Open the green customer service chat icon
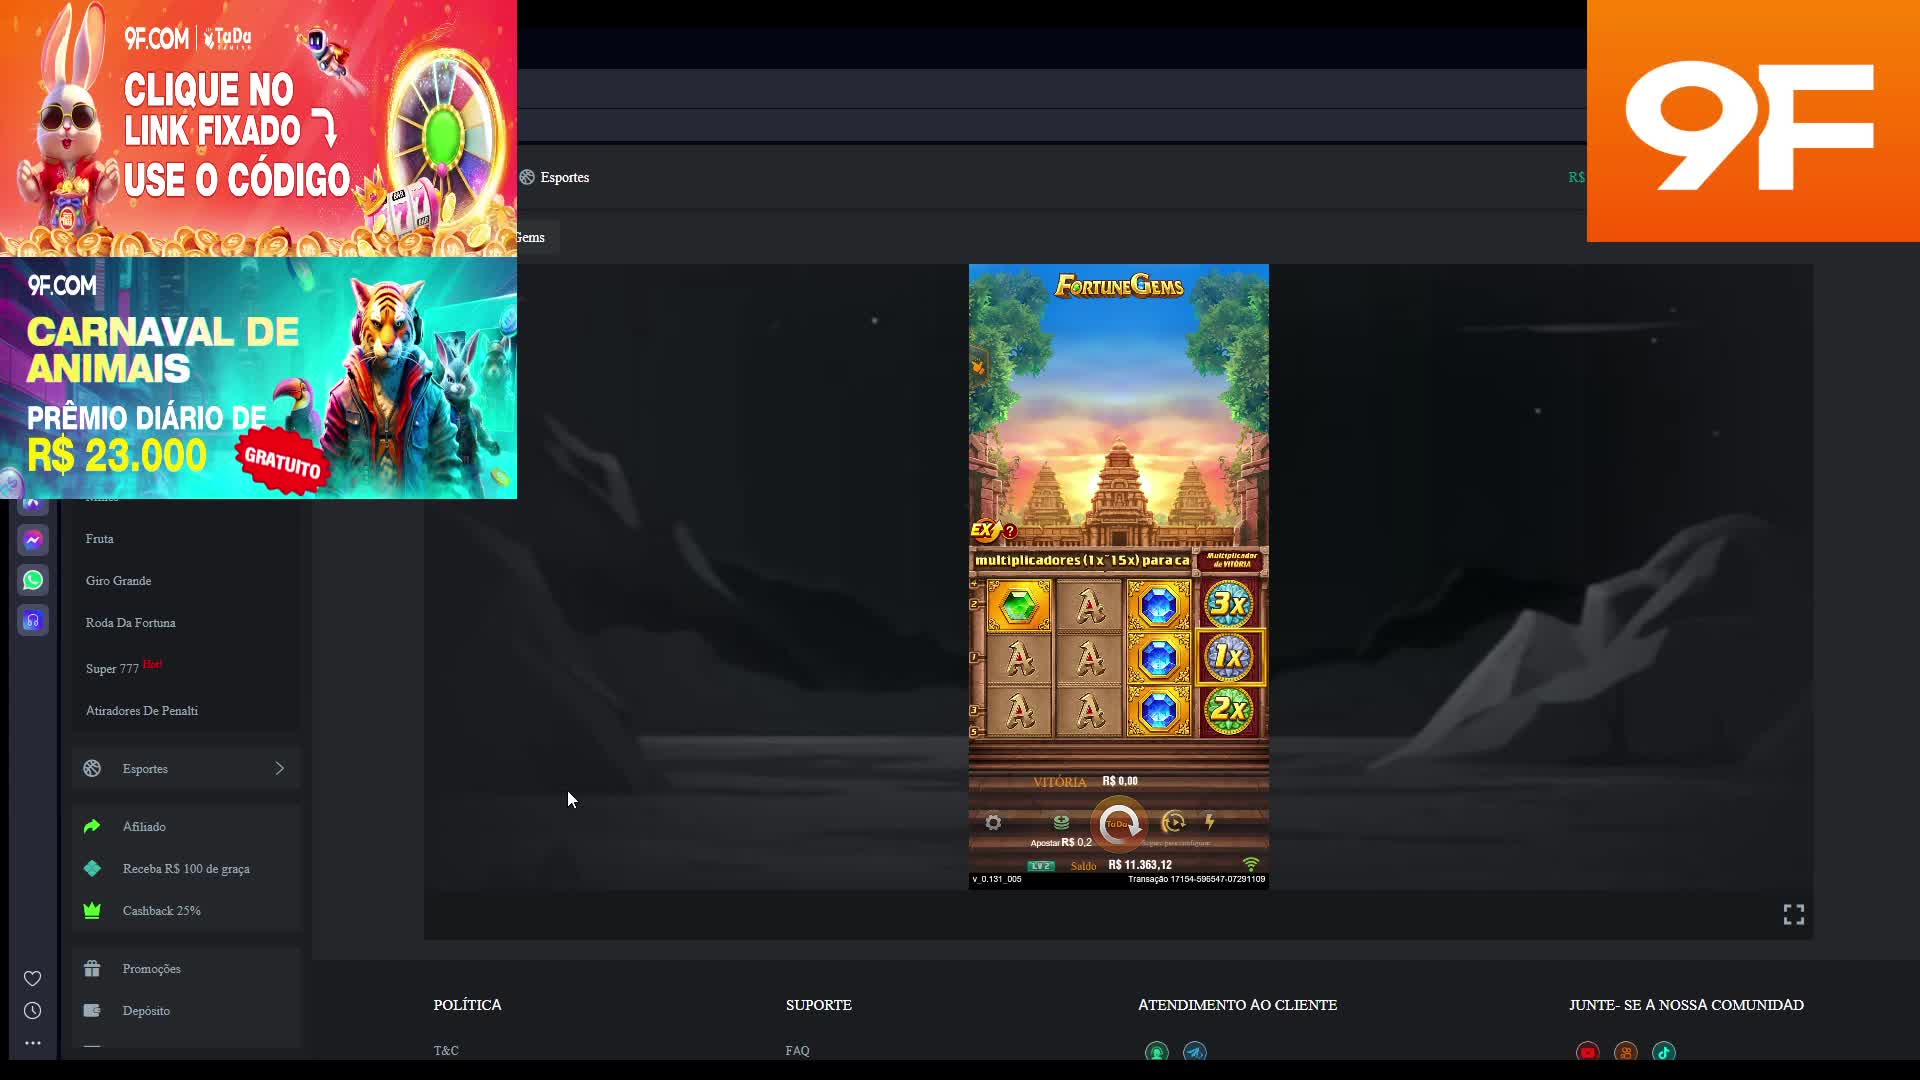Screen dimensions: 1920x1080 pyautogui.click(x=1157, y=1052)
